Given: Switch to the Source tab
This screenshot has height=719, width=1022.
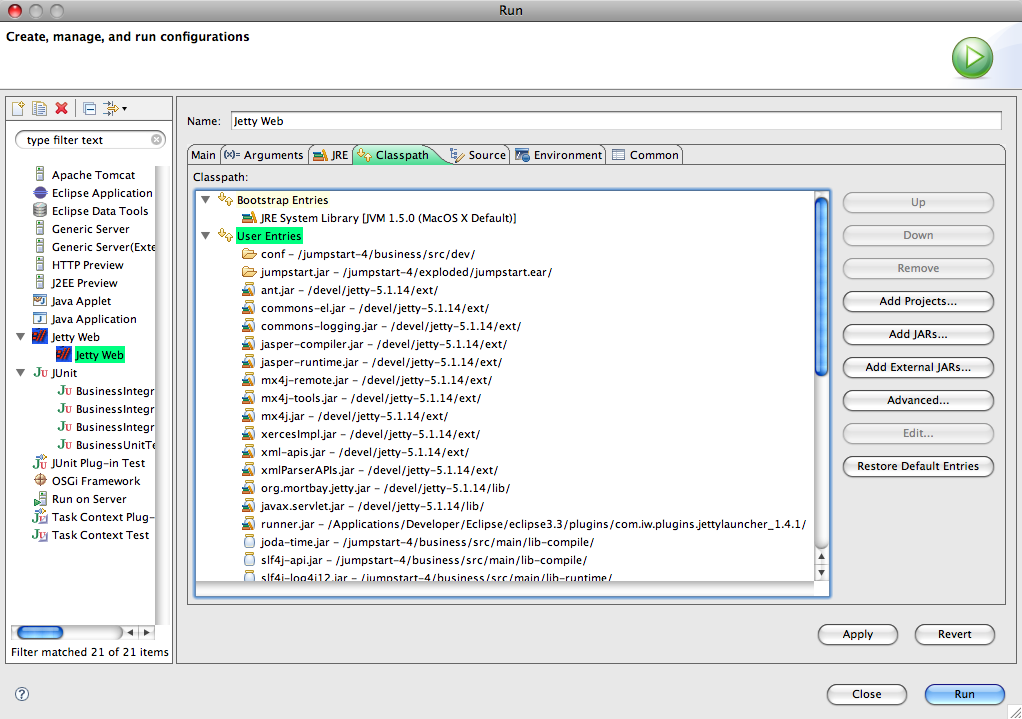Looking at the screenshot, I should click(x=478, y=155).
